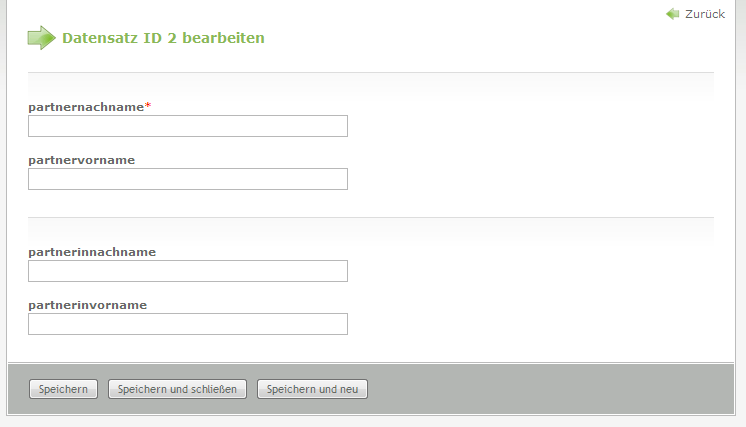This screenshot has width=746, height=427.
Task: Click the partnerinnachname label
Action: coord(92,252)
